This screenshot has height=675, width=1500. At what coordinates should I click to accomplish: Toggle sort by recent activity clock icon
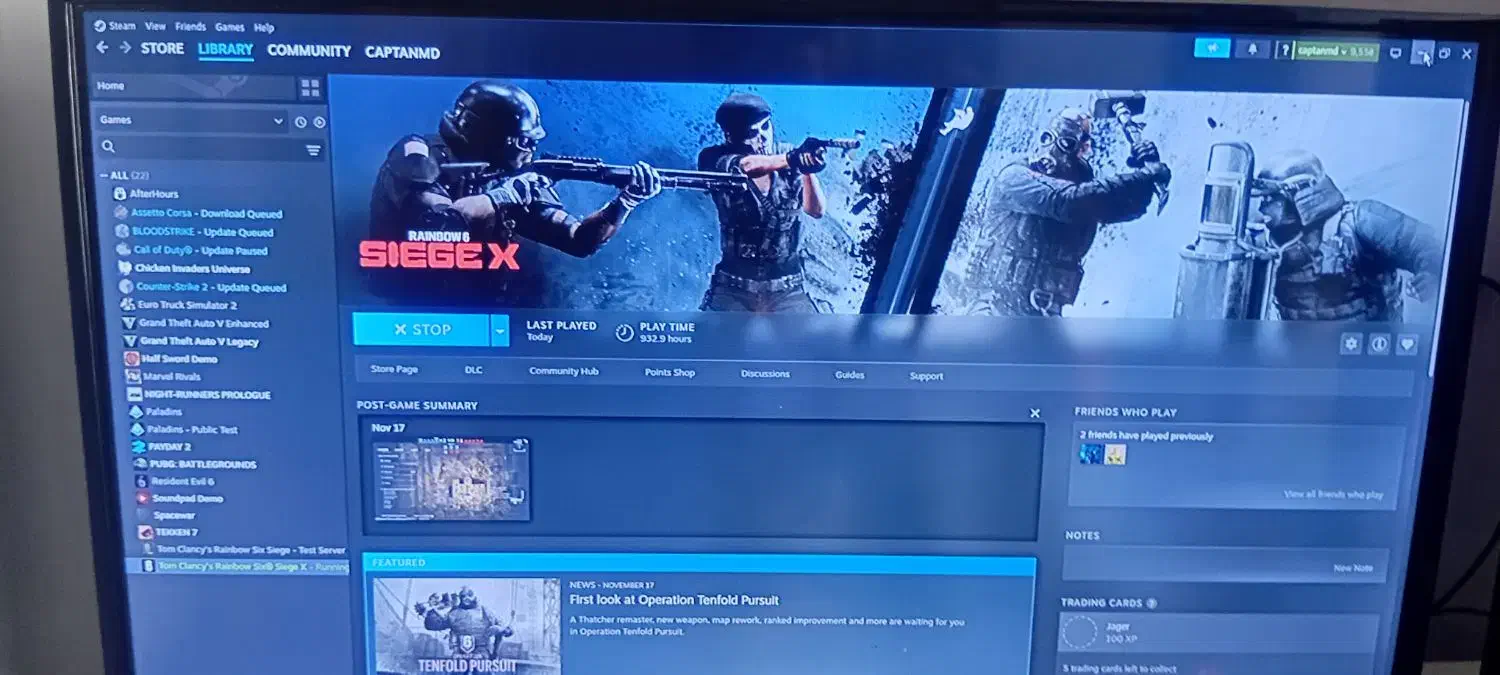(300, 122)
